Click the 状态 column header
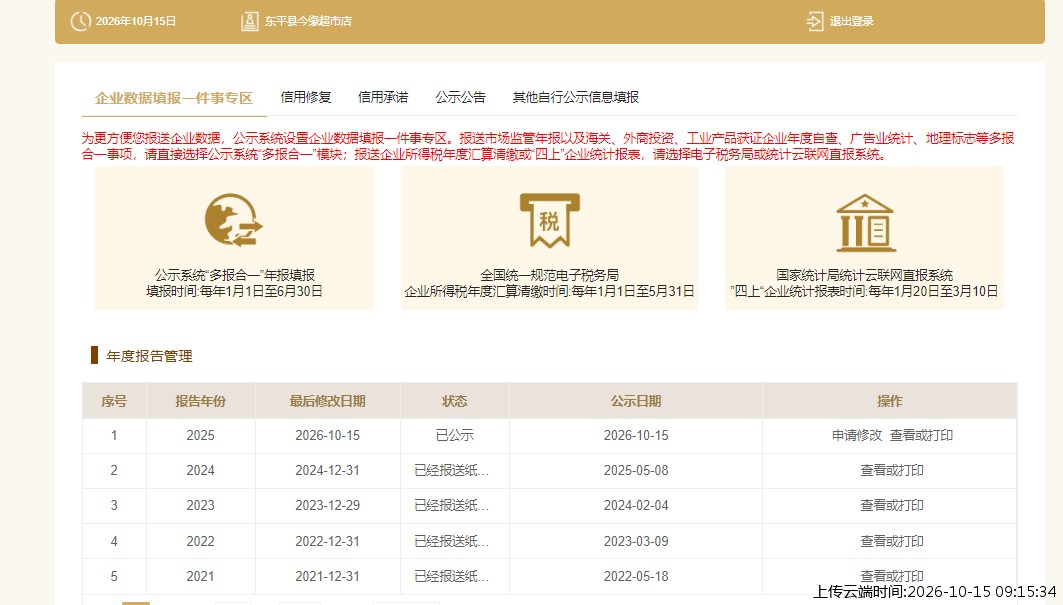This screenshot has width=1063, height=605. click(x=454, y=401)
